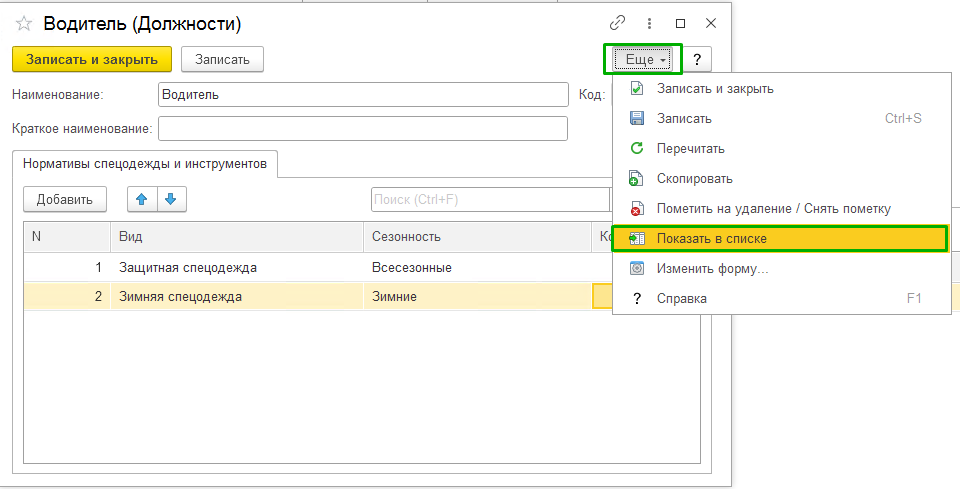Switch to Нормативы спецодежды и инструментов tab
Image resolution: width=960 pixels, height=489 pixels.
pyautogui.click(x=145, y=163)
